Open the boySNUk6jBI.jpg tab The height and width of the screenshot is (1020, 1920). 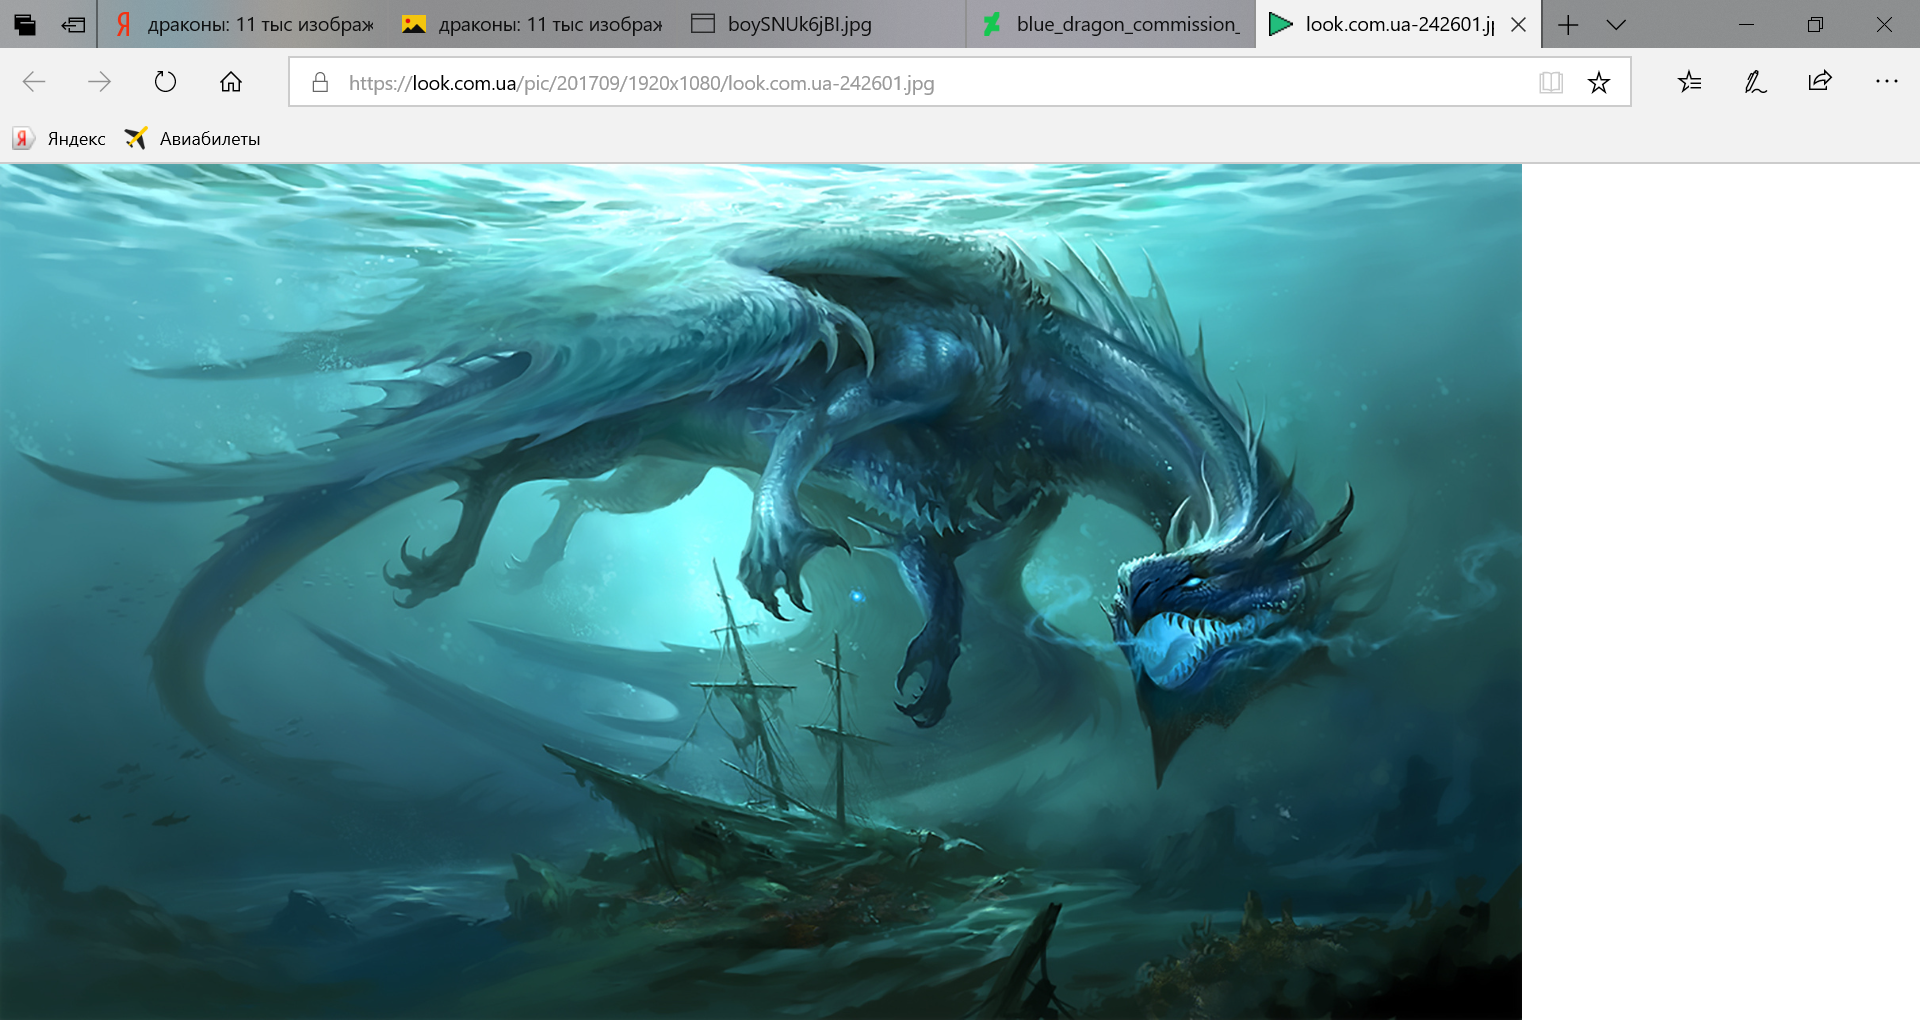pos(822,24)
